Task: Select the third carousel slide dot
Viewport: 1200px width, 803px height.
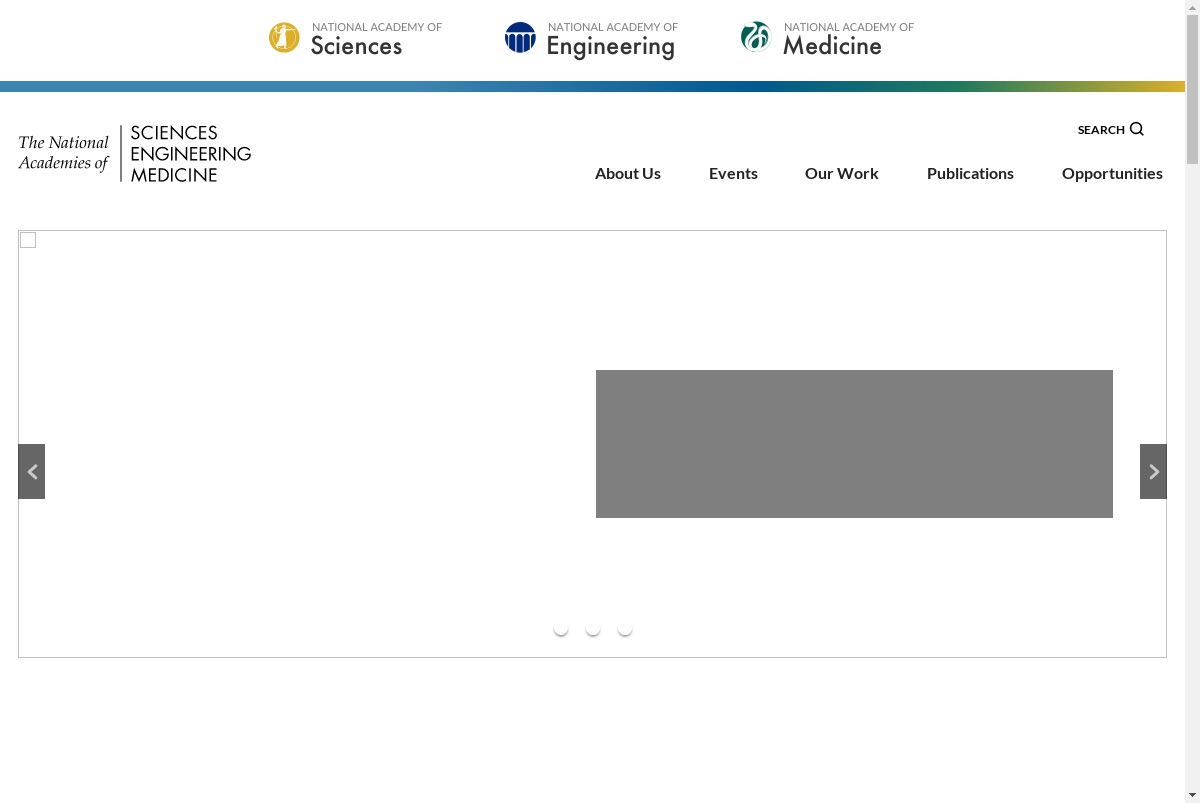Action: tap(625, 628)
